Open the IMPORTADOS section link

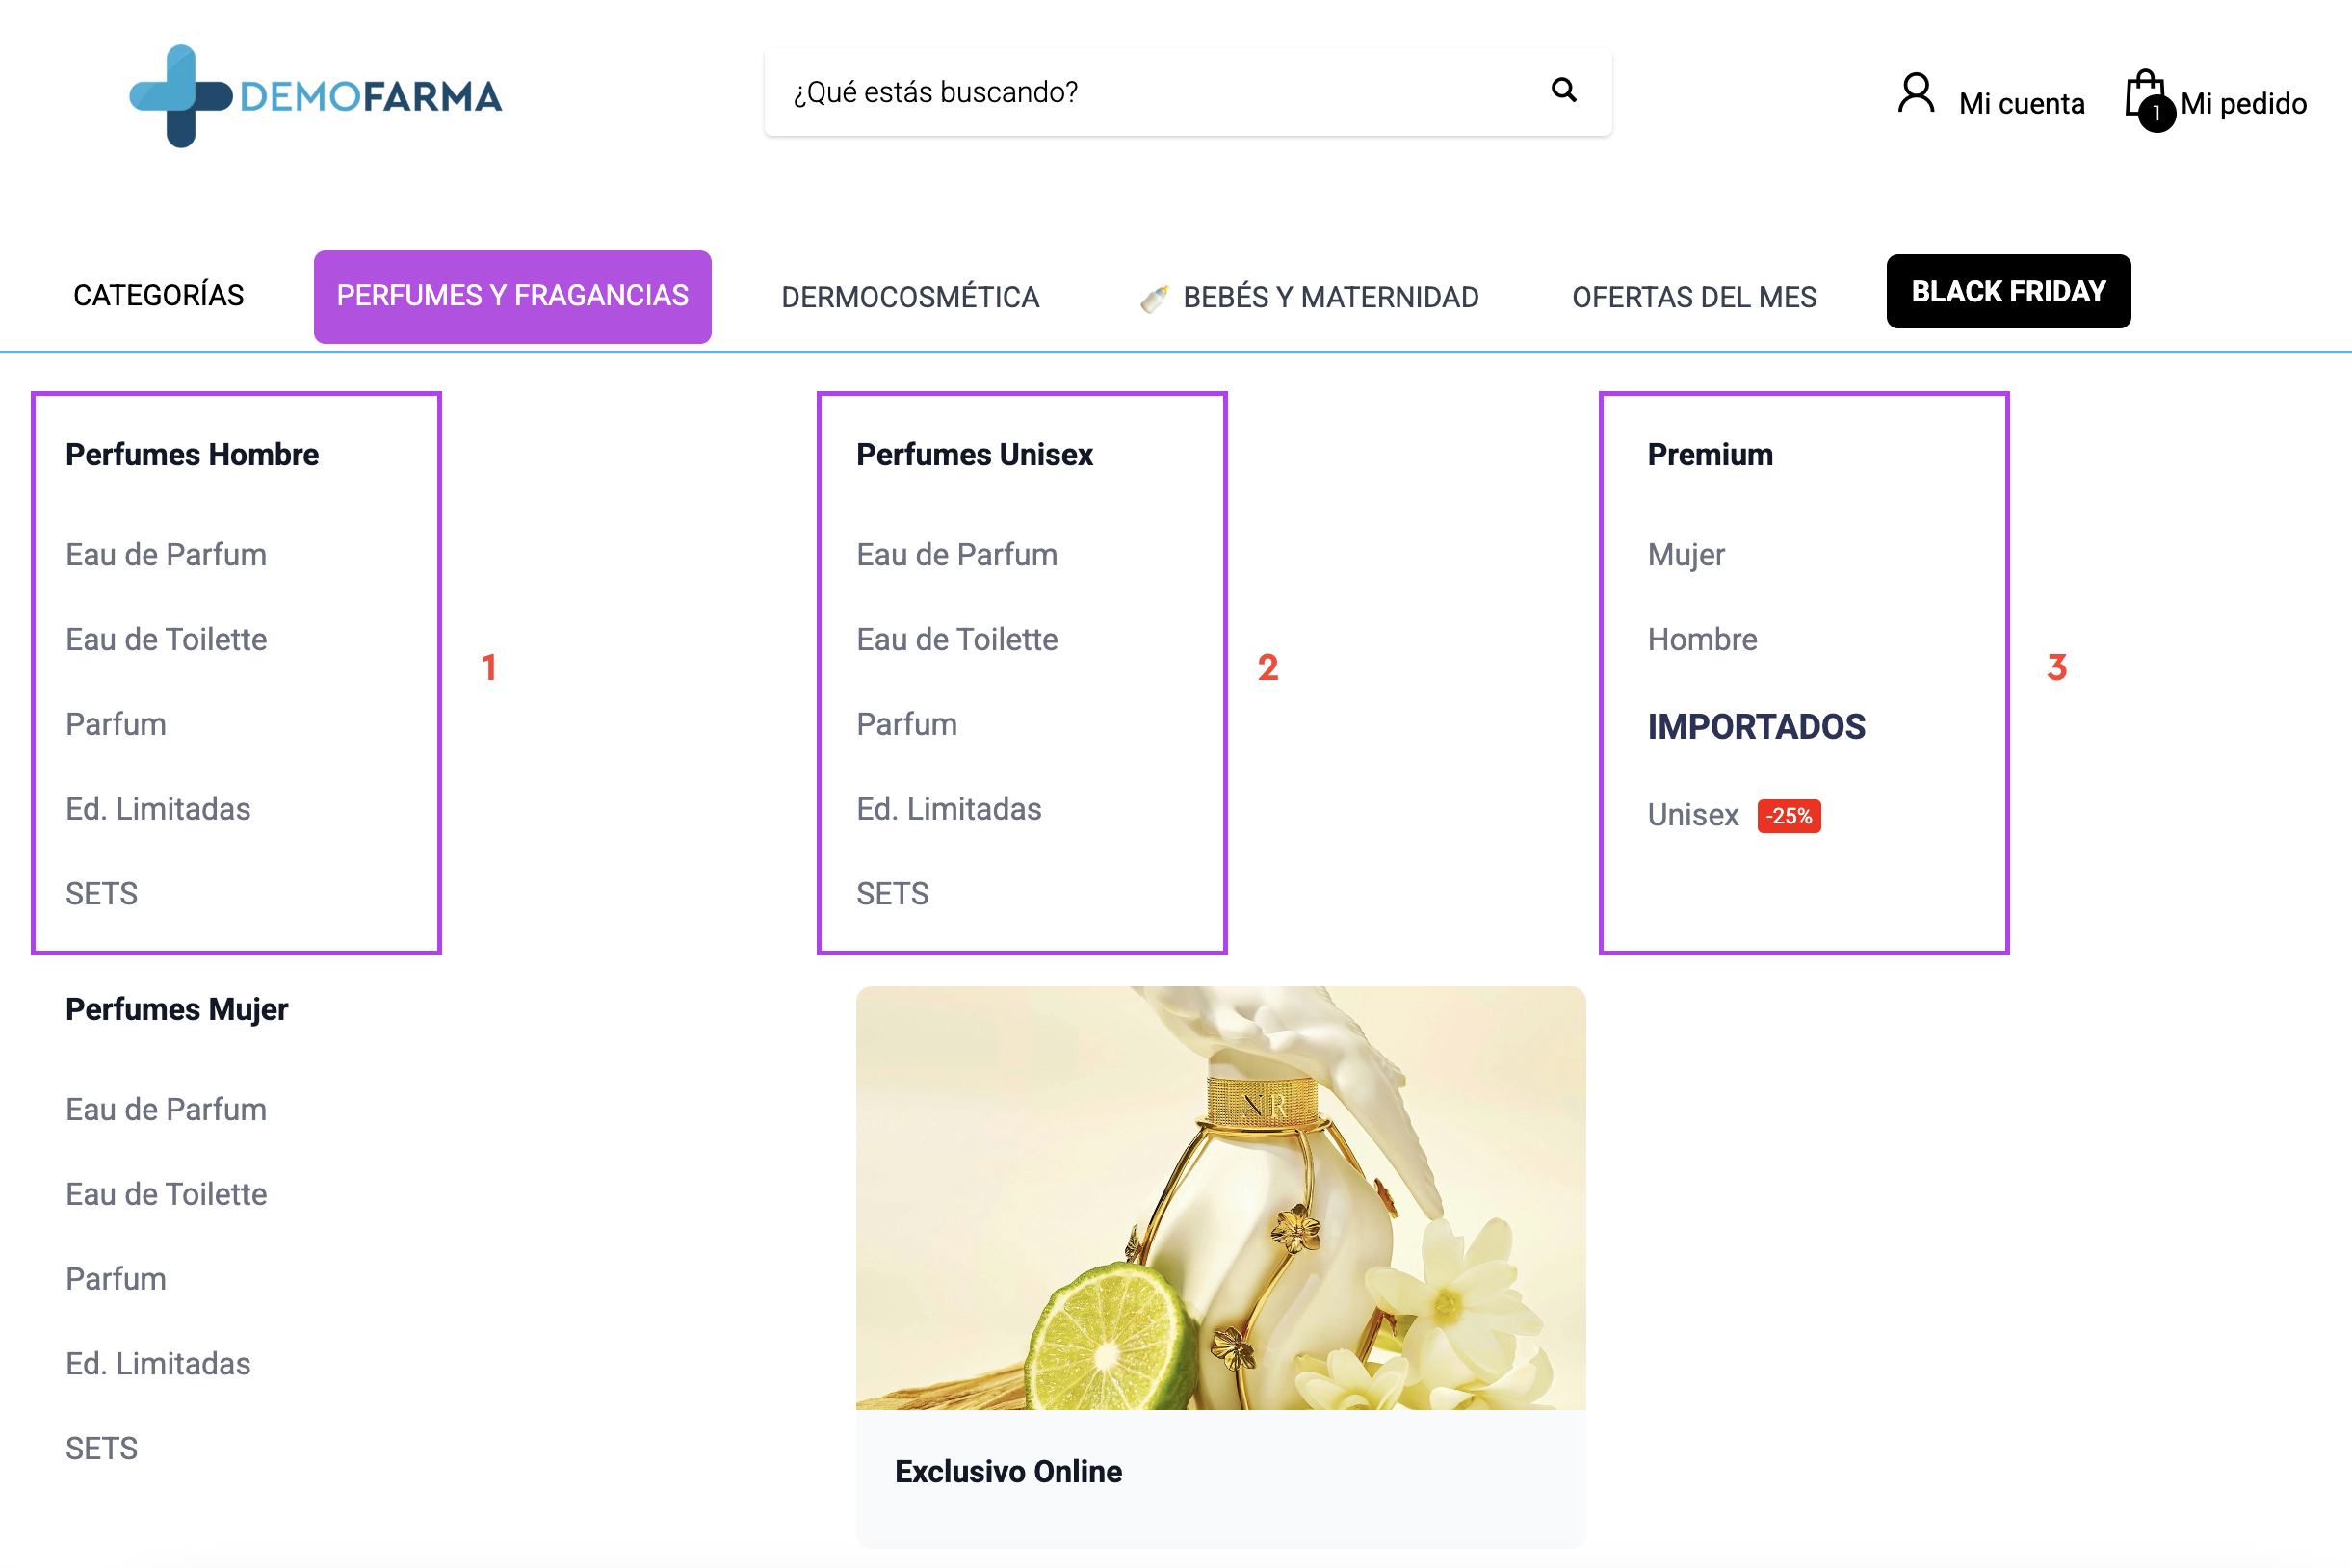click(1756, 727)
